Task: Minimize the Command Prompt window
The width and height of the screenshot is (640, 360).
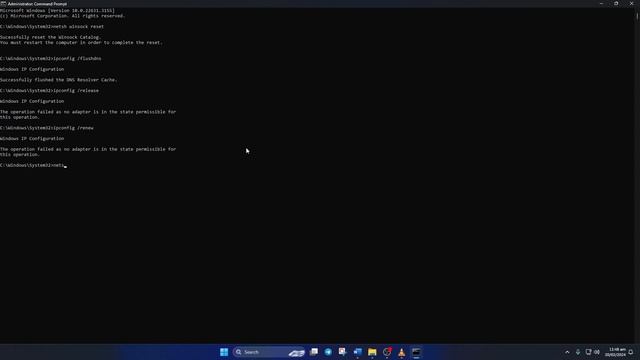Action: point(601,3)
